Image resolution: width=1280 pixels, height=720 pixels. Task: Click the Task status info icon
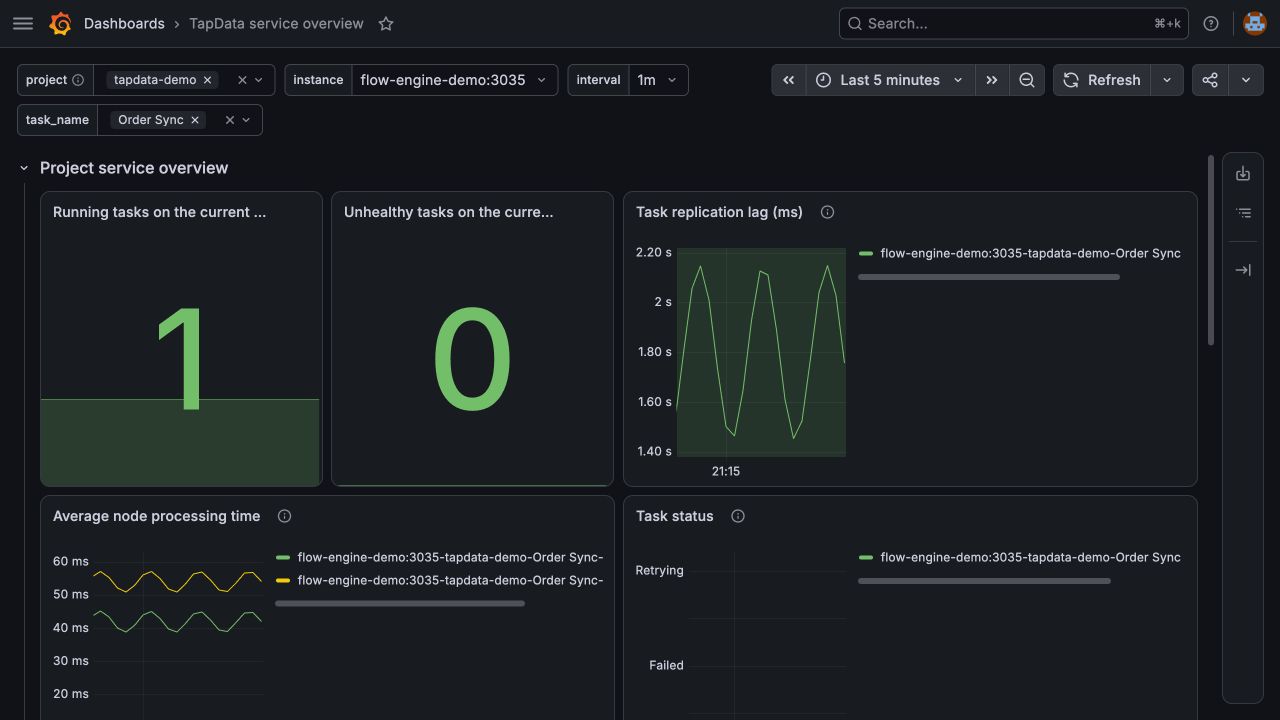(x=738, y=516)
